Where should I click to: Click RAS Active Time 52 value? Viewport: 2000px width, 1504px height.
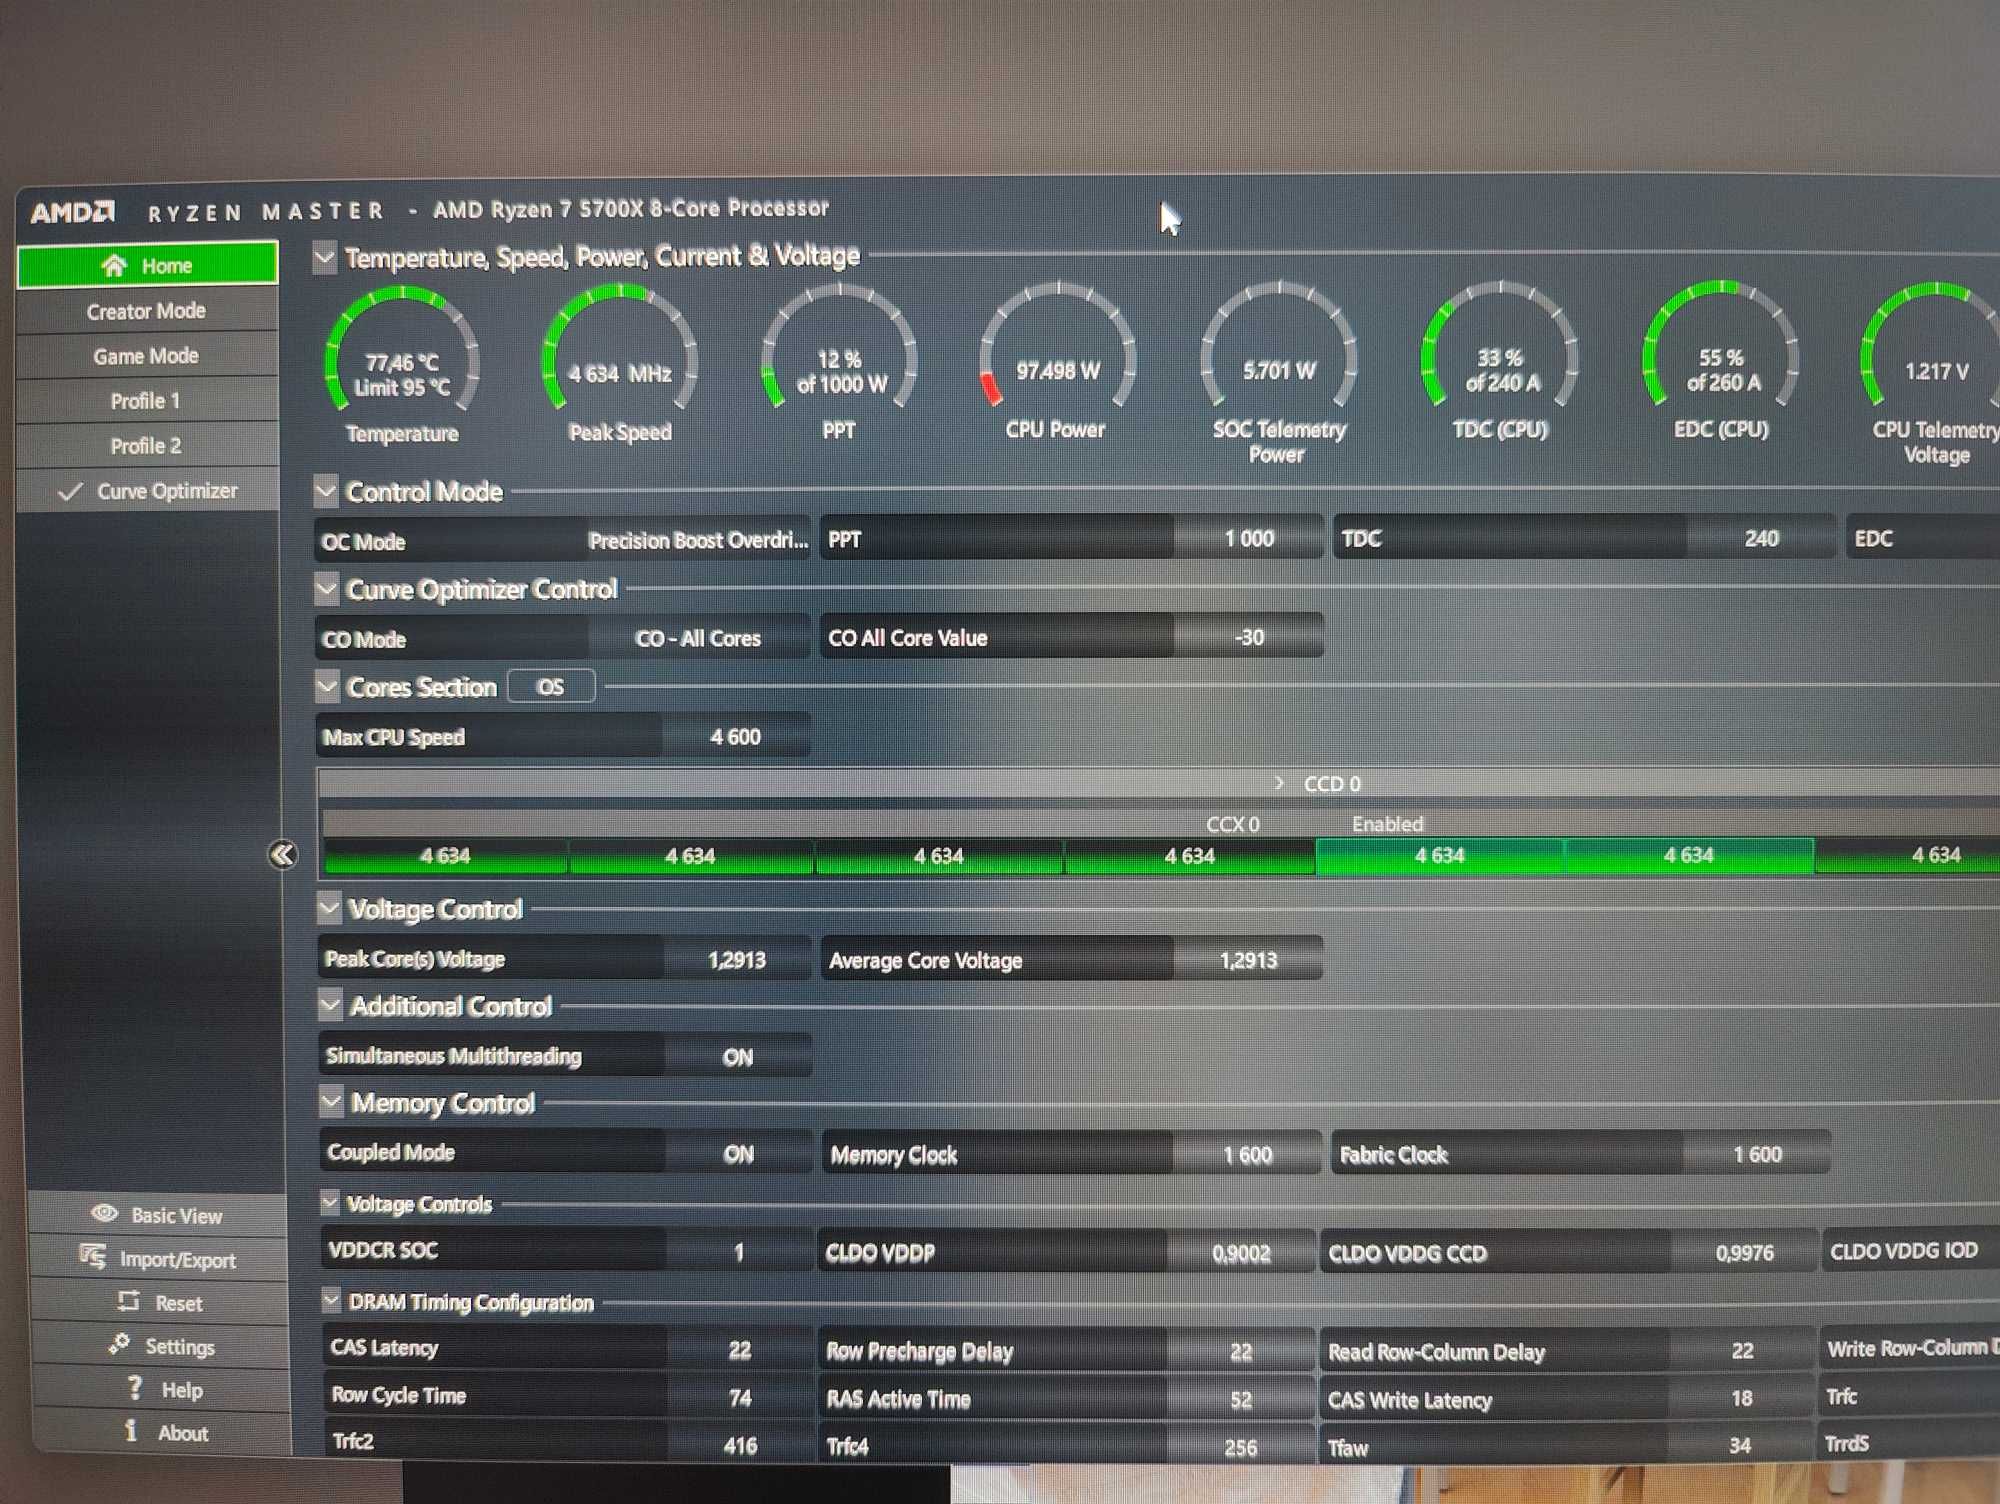[1241, 1400]
